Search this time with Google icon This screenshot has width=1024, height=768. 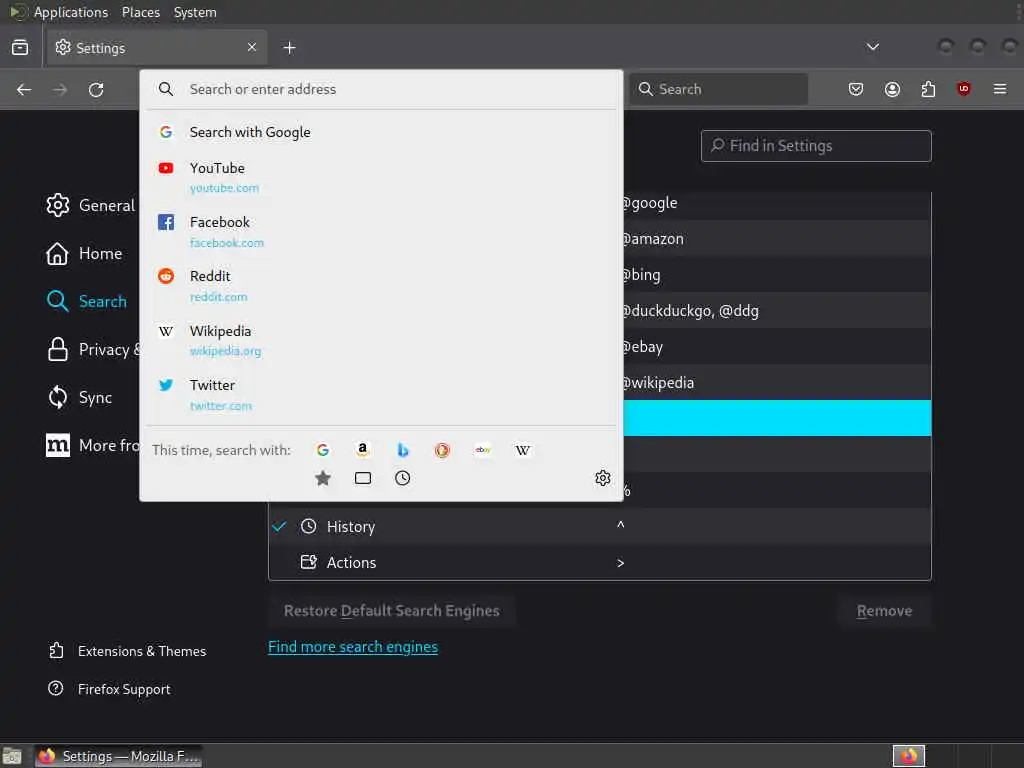pos(323,450)
